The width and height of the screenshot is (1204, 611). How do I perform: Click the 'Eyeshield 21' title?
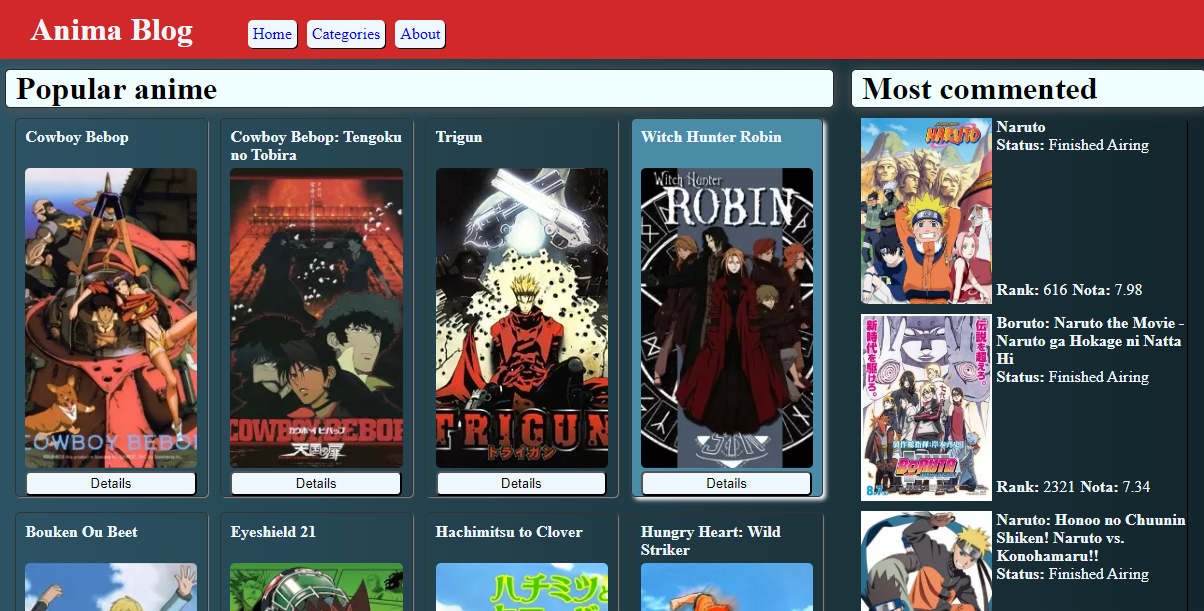(x=273, y=532)
